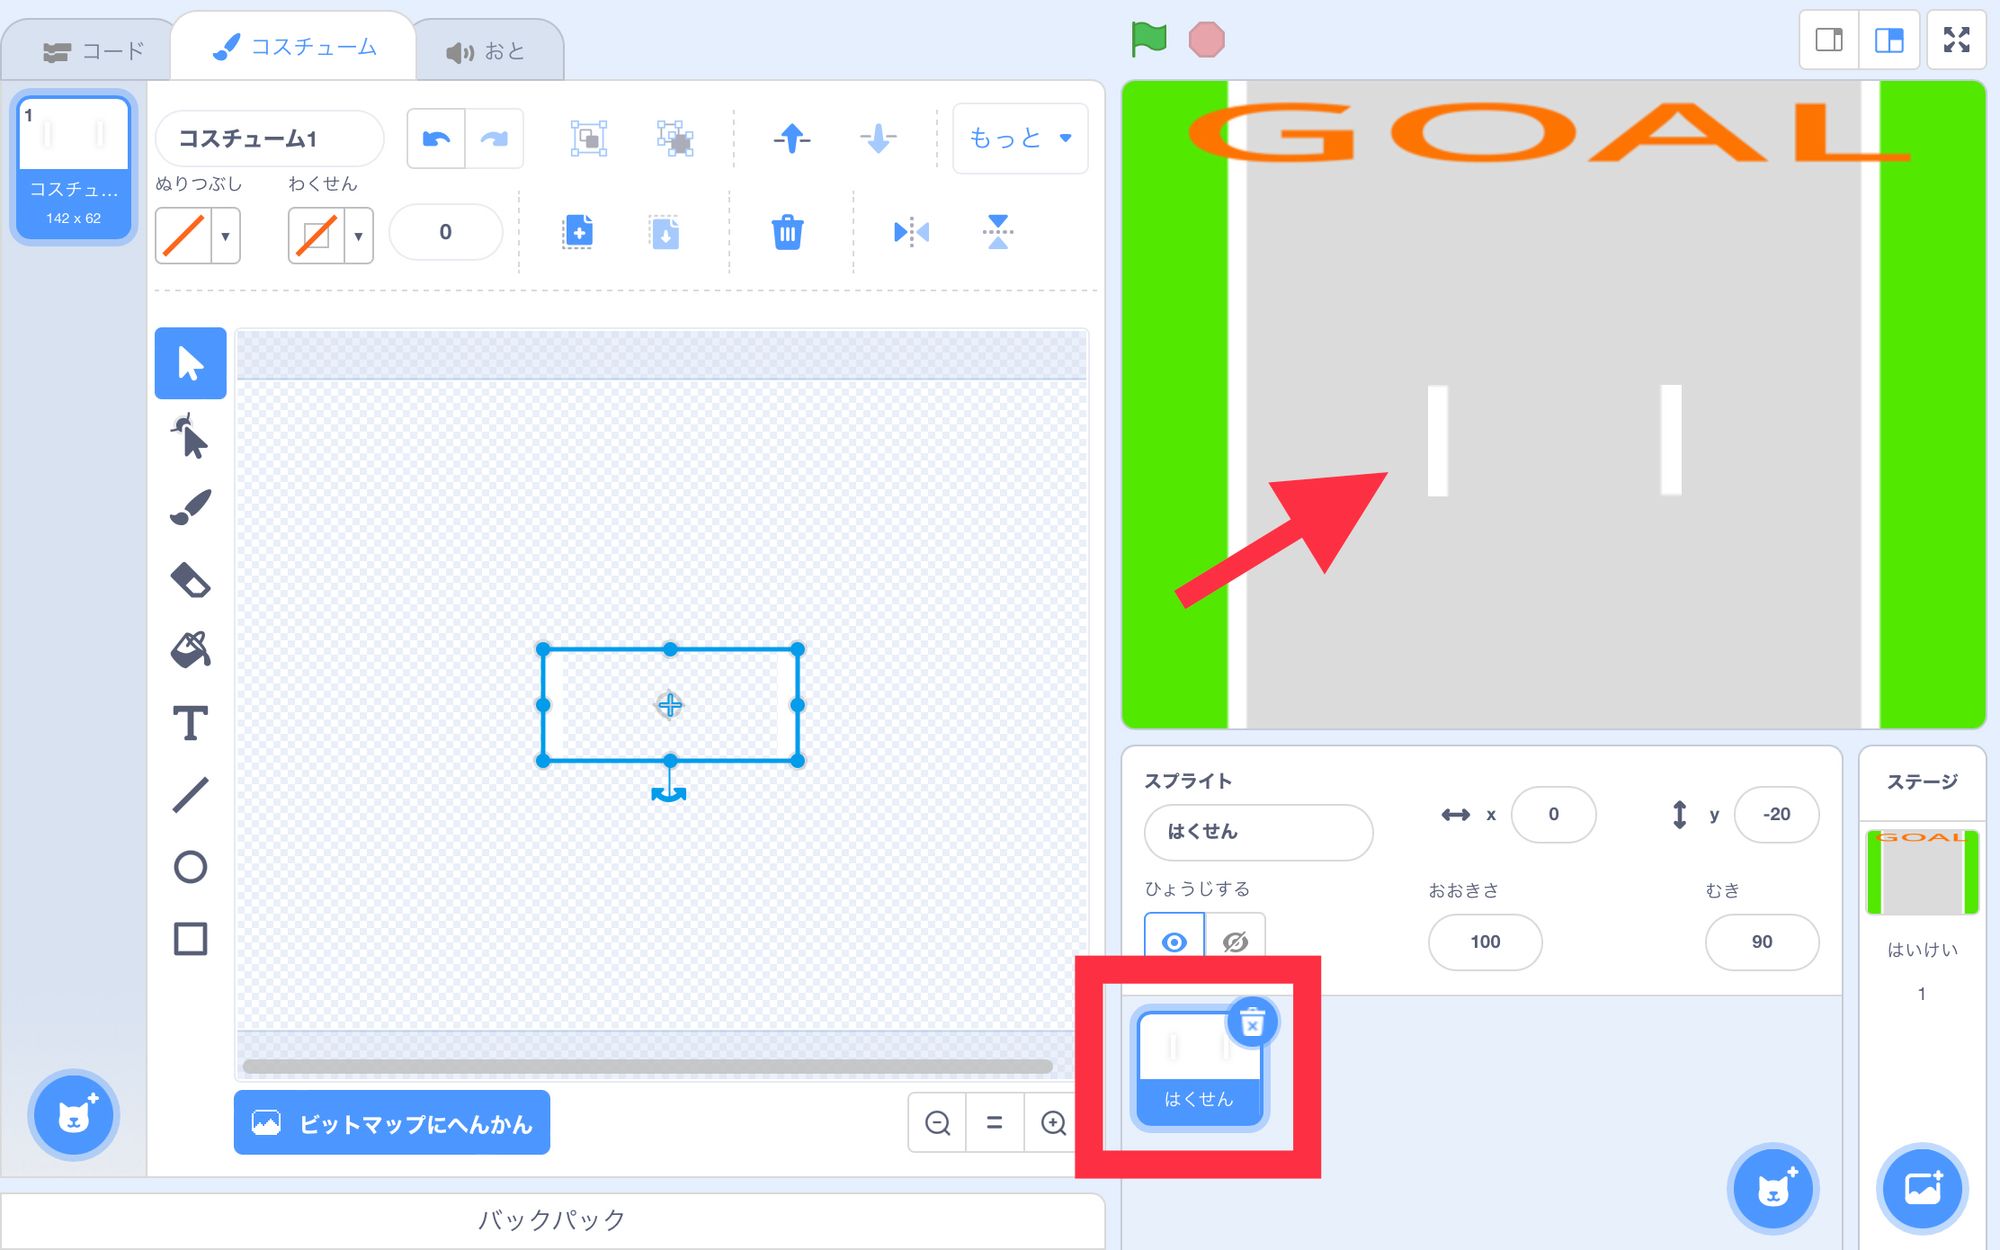Show the sprite with eye button
This screenshot has height=1250, width=2000.
pos(1174,941)
